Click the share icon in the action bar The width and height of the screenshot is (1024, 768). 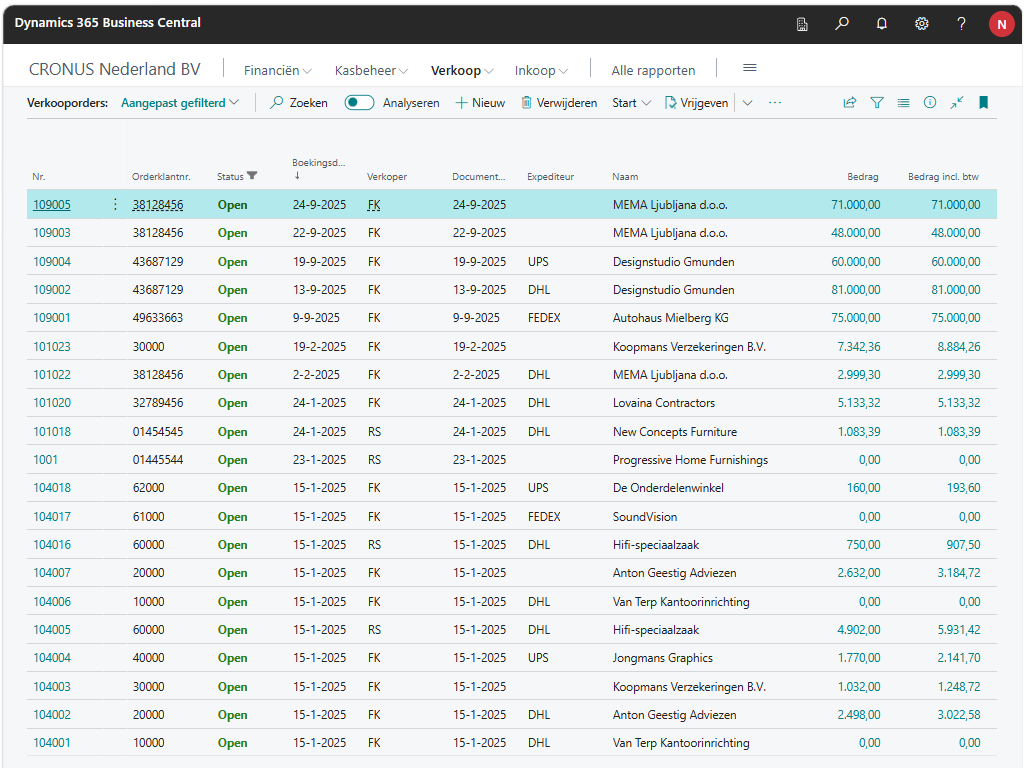850,102
